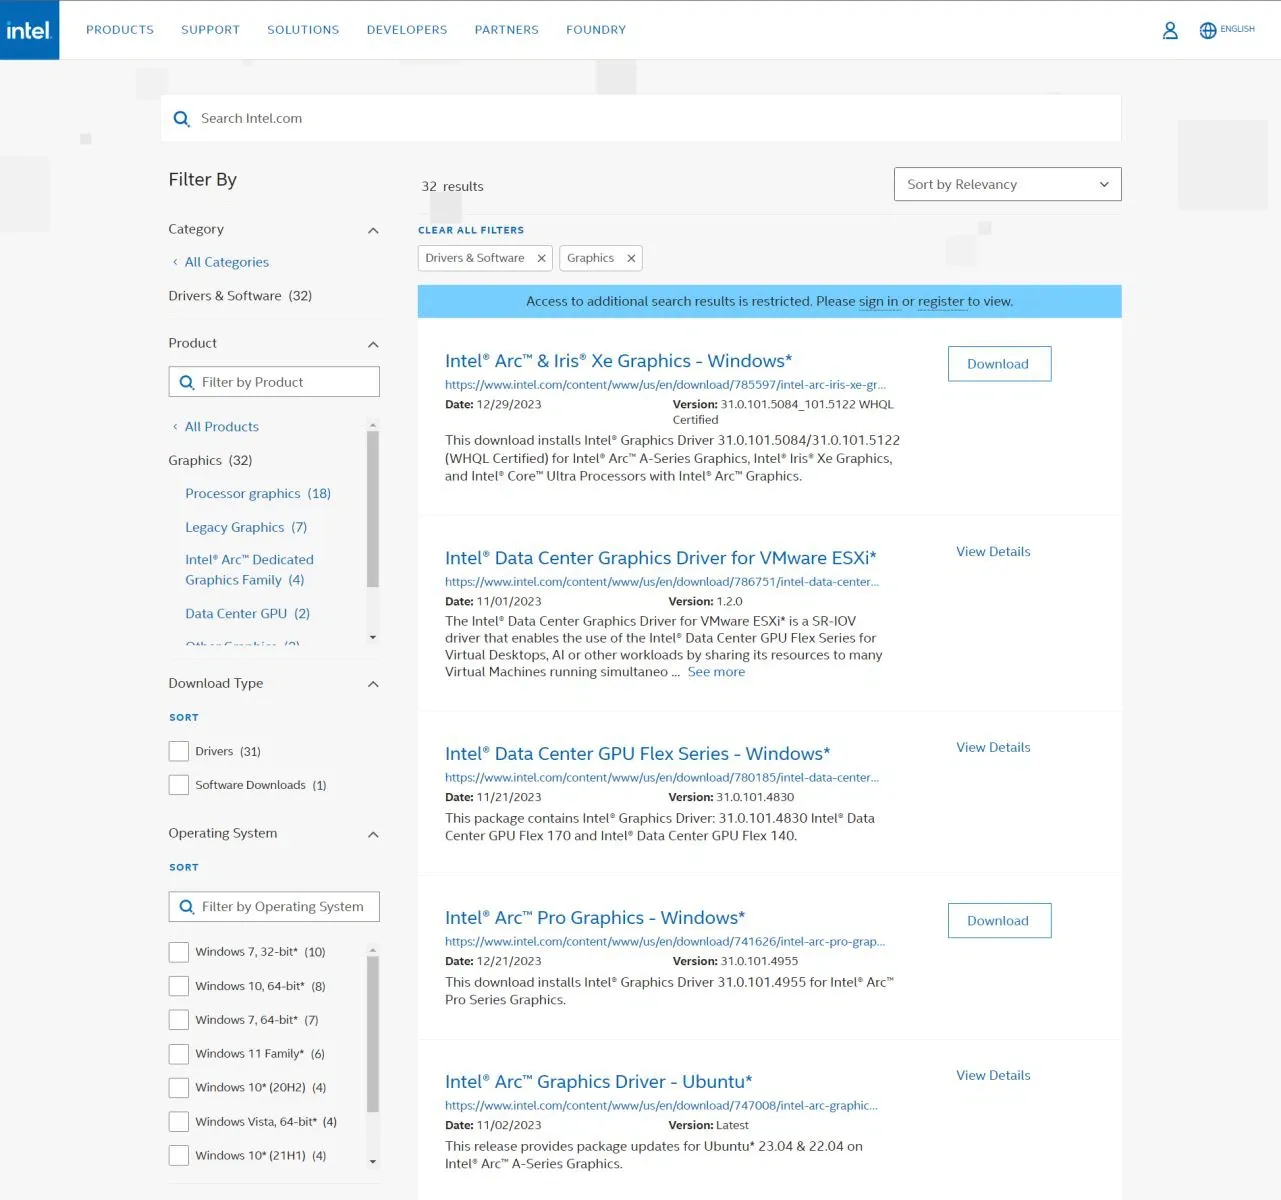
Task: Collapse the Category filter section
Action: pyautogui.click(x=373, y=231)
